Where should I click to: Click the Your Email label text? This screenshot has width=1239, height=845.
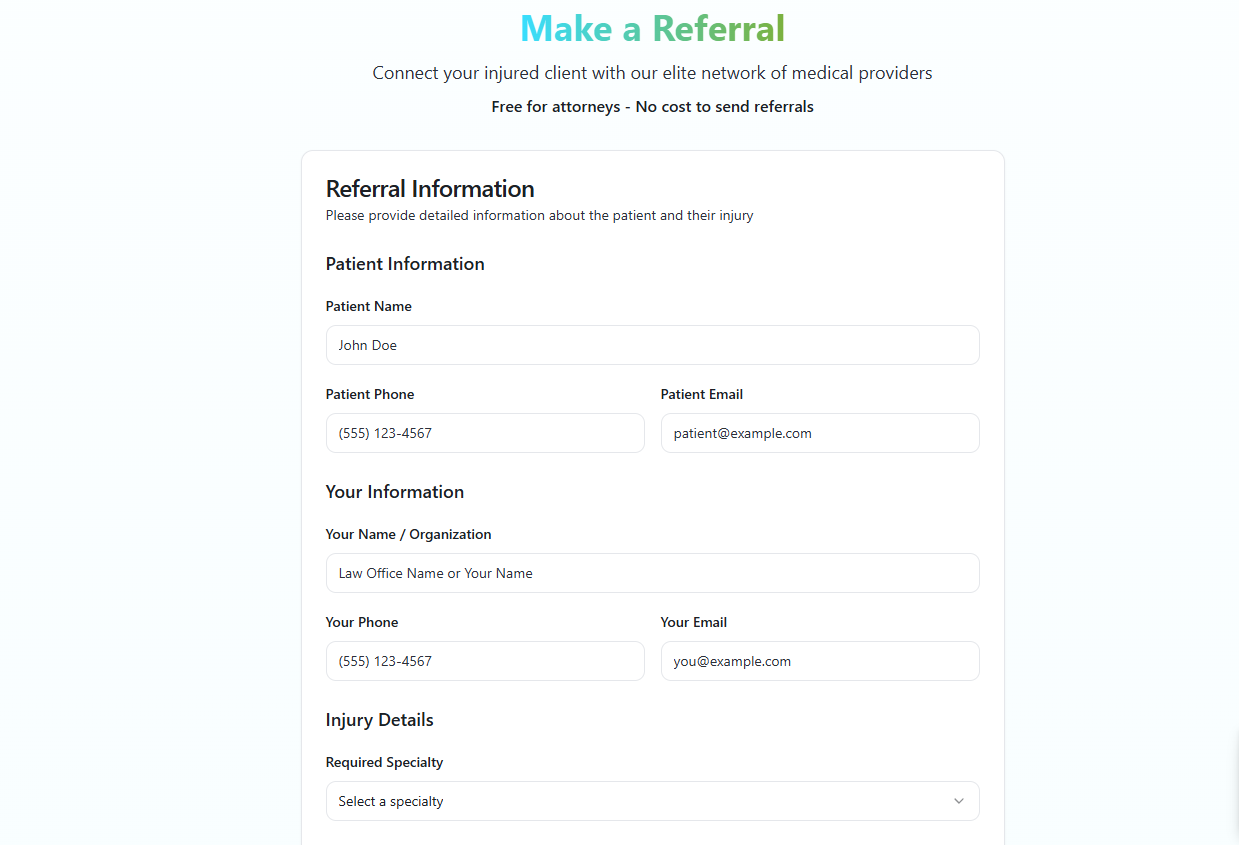point(693,623)
